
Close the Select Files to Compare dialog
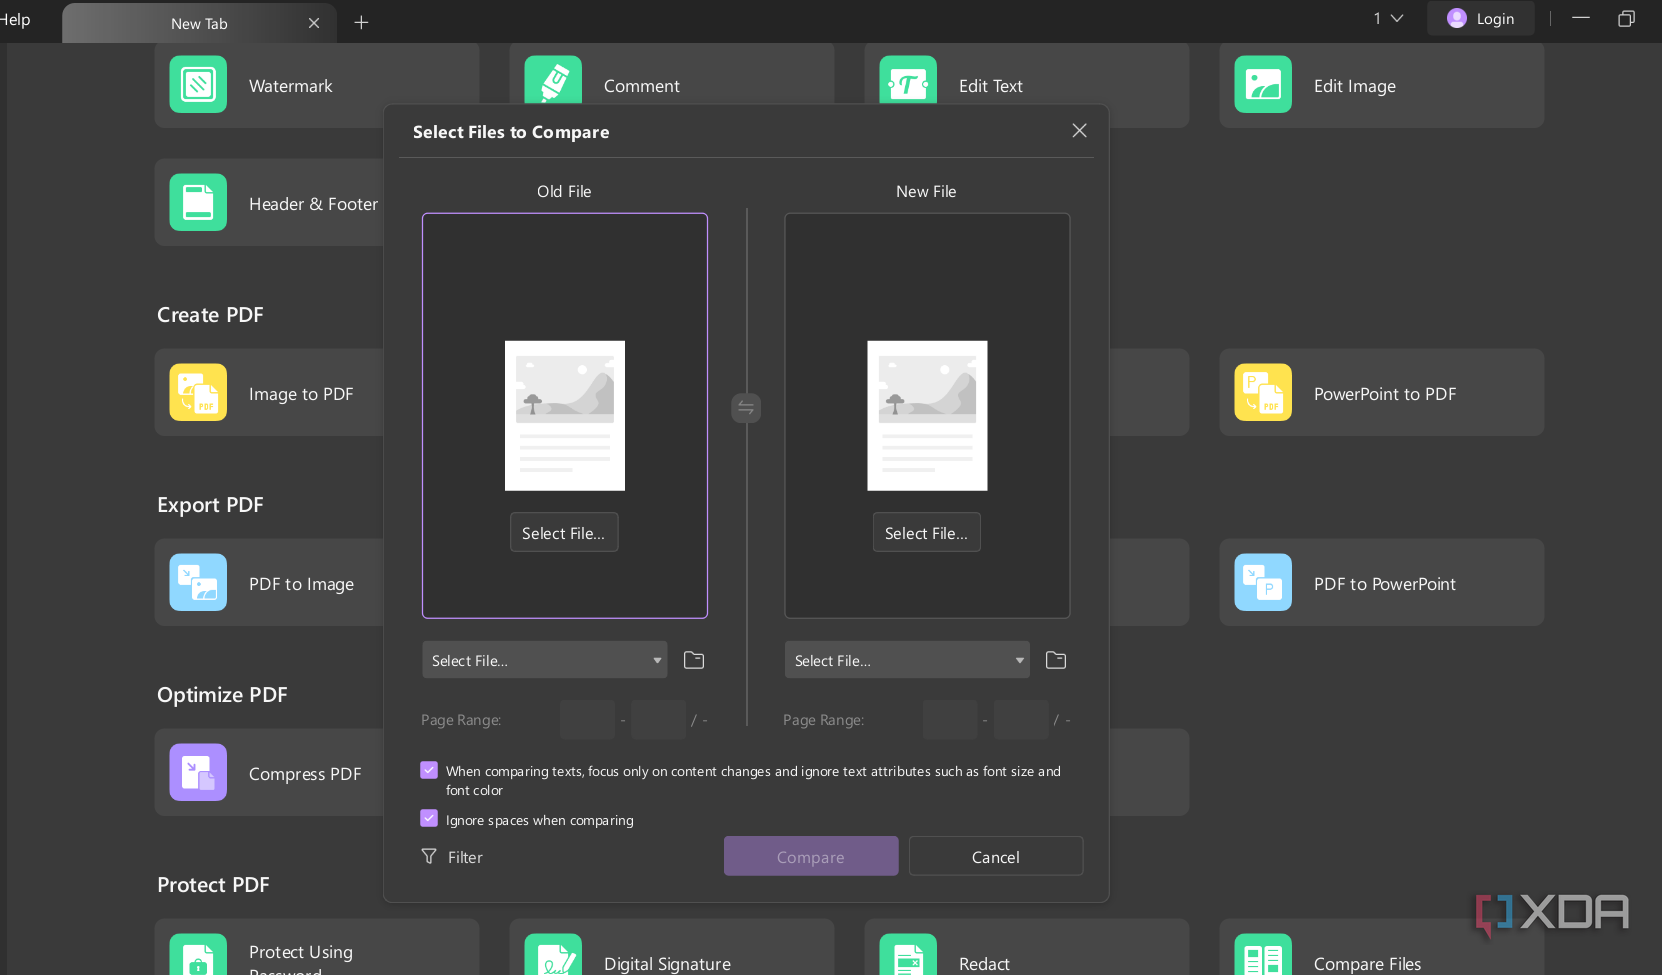pos(1080,131)
